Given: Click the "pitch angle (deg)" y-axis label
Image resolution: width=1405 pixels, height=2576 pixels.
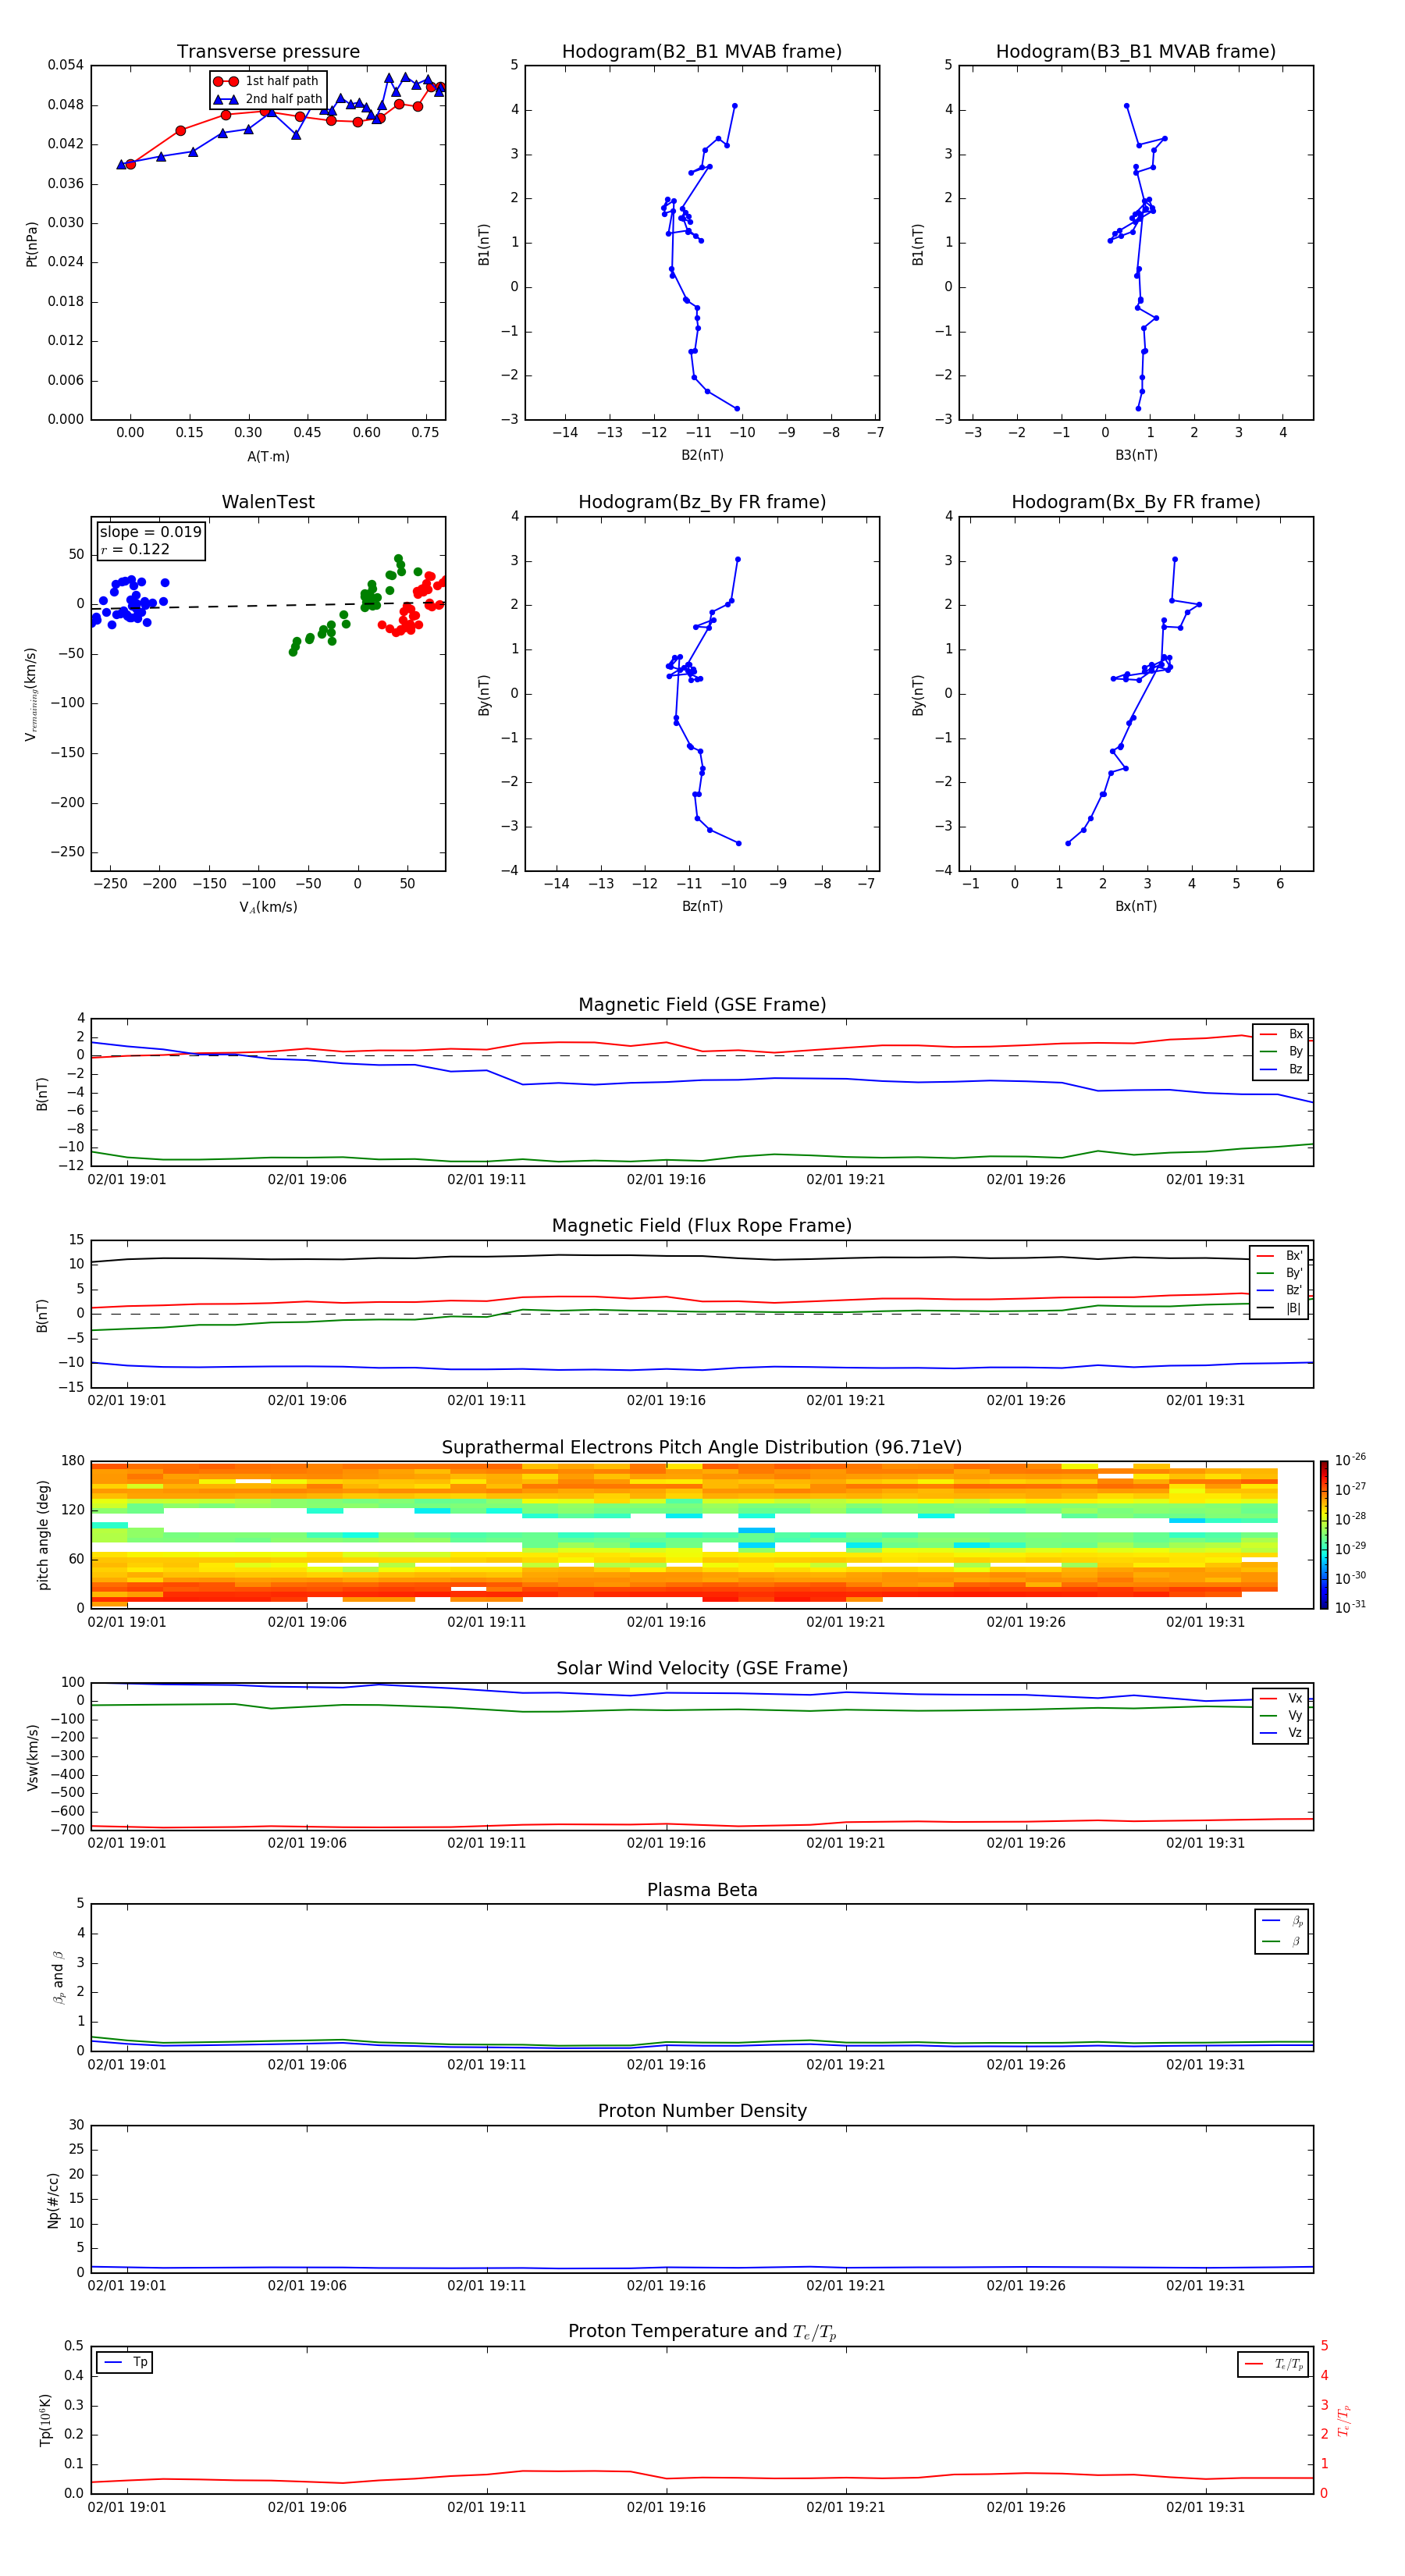Looking at the screenshot, I should [x=43, y=1535].
